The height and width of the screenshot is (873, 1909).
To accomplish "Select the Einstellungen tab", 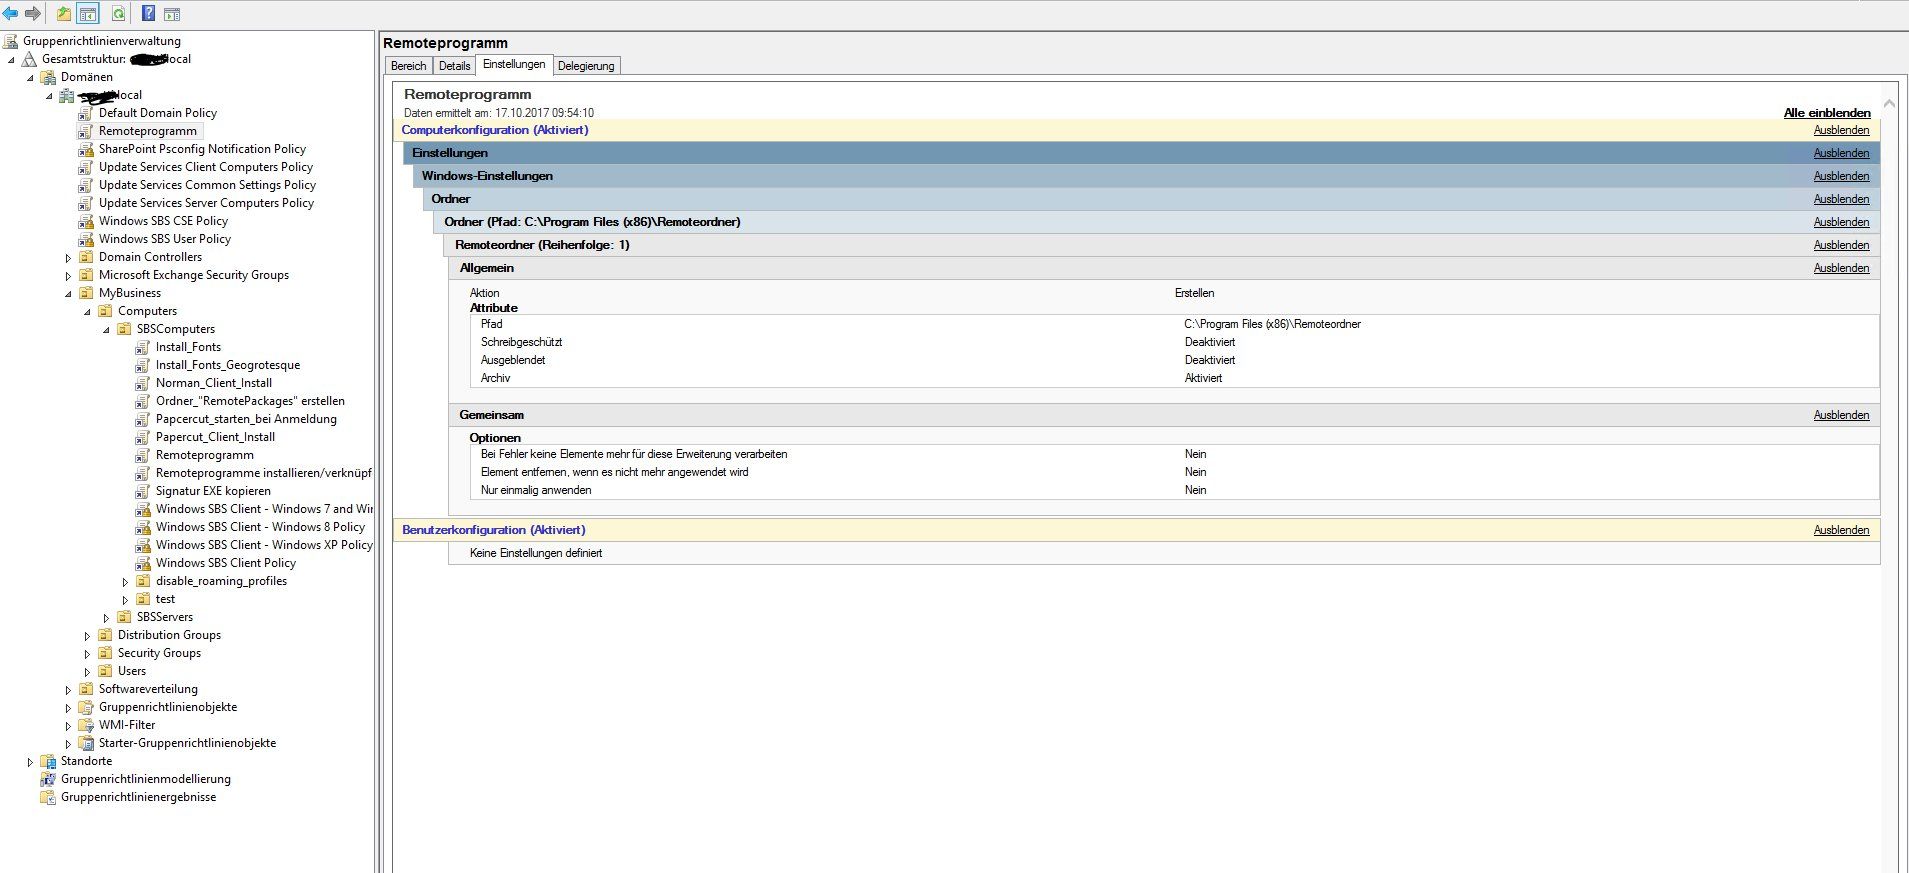I will click(514, 64).
